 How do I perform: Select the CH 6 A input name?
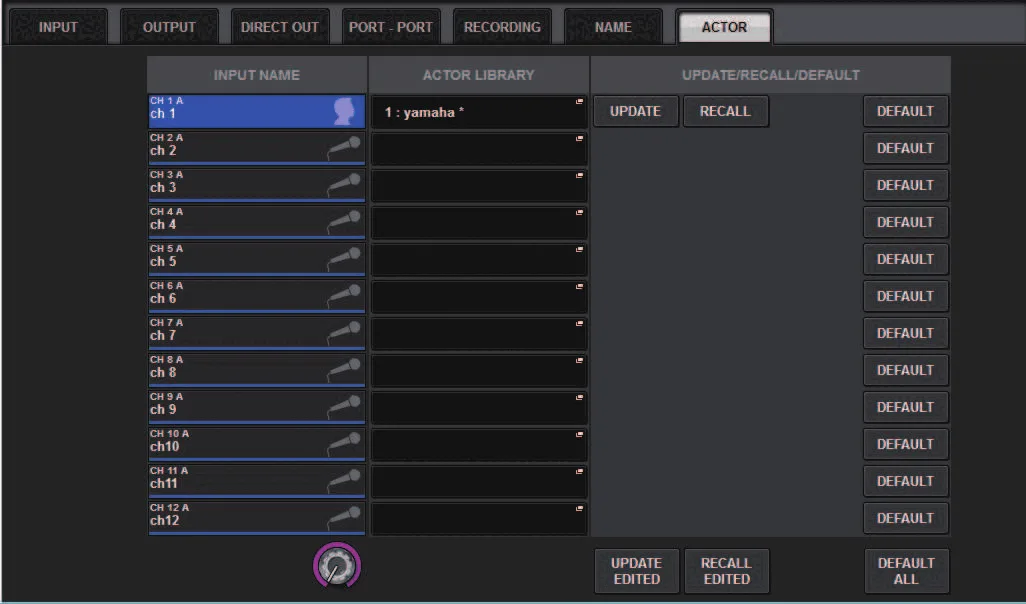point(256,296)
